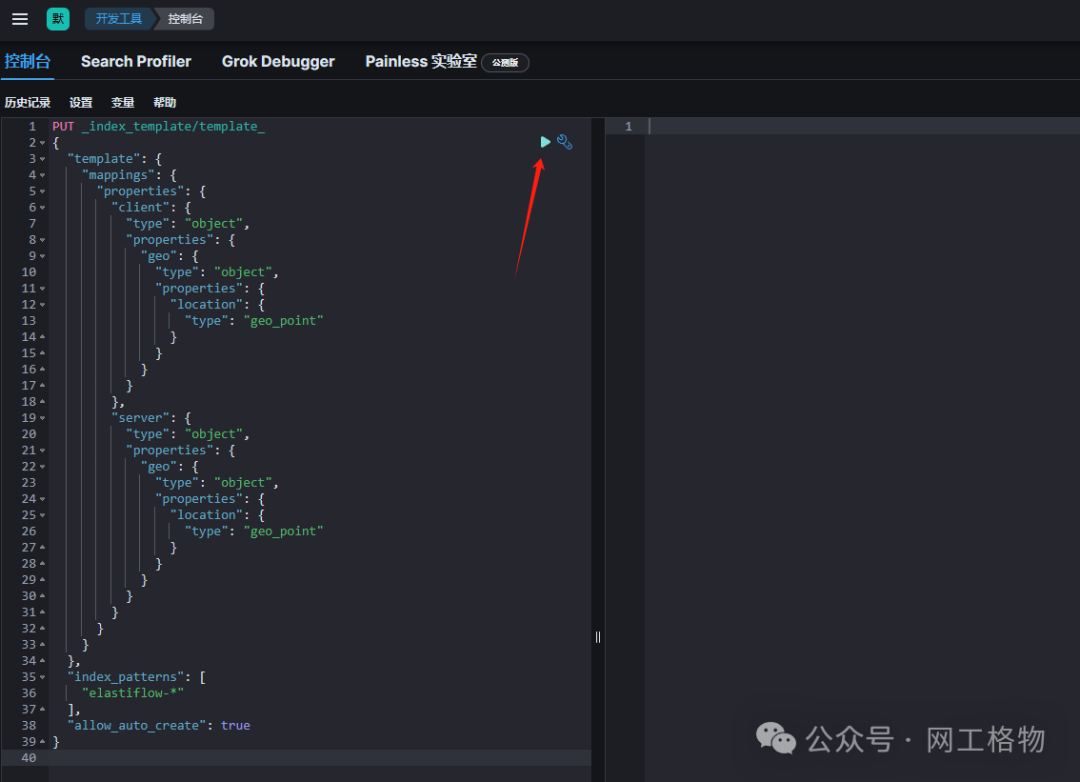Click the true value on line 38
This screenshot has width=1080, height=782.
pos(236,726)
